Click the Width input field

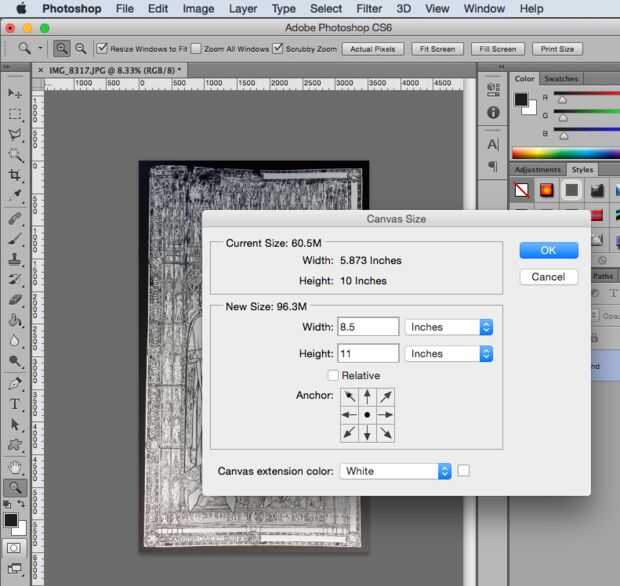tap(368, 327)
